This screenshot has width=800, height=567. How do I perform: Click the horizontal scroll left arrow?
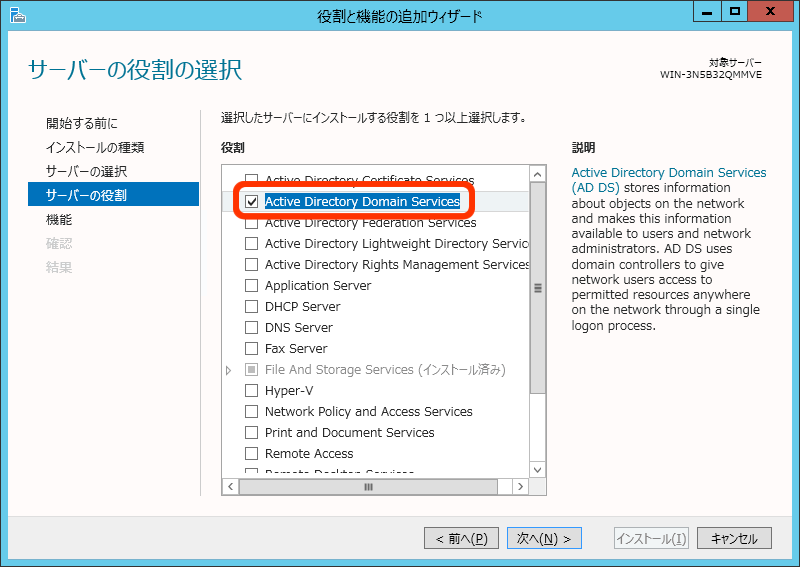pyautogui.click(x=231, y=486)
